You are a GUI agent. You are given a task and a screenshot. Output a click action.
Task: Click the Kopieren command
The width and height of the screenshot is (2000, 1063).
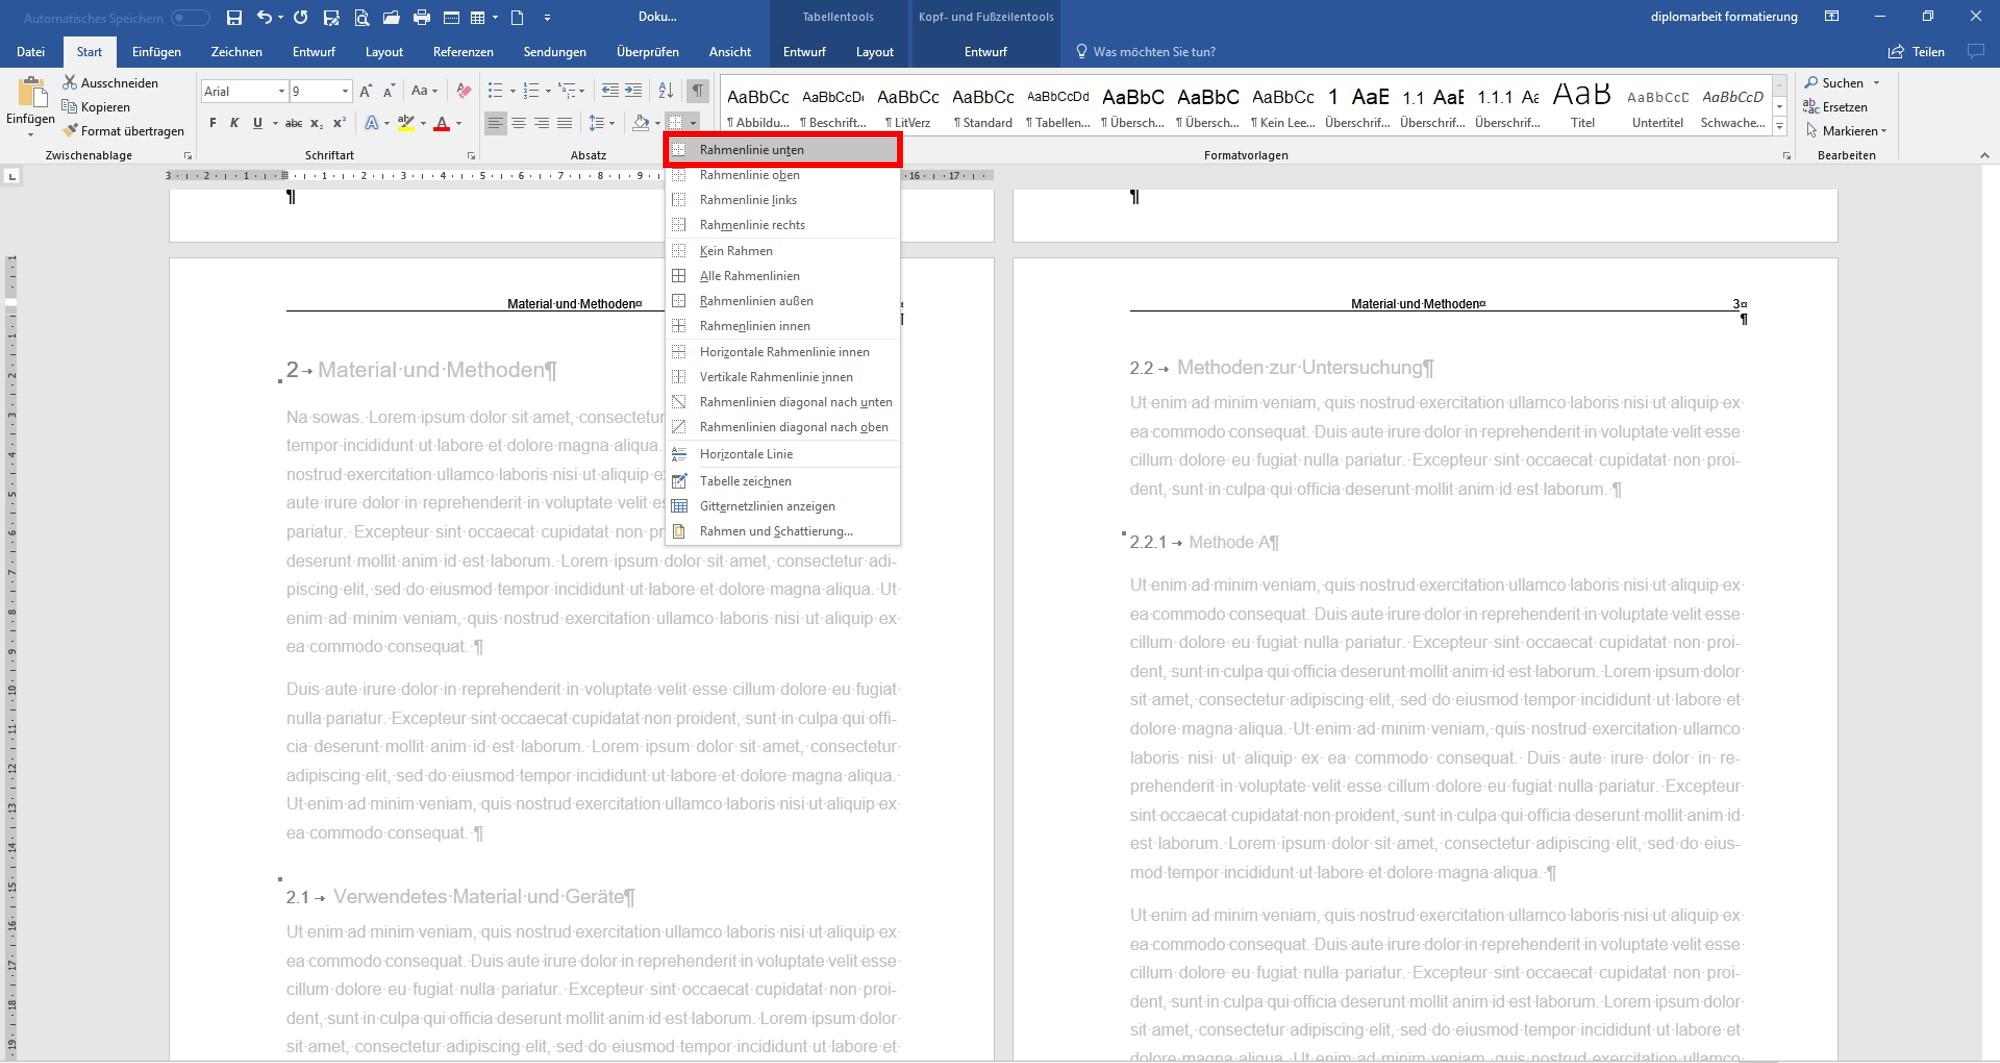tap(96, 107)
